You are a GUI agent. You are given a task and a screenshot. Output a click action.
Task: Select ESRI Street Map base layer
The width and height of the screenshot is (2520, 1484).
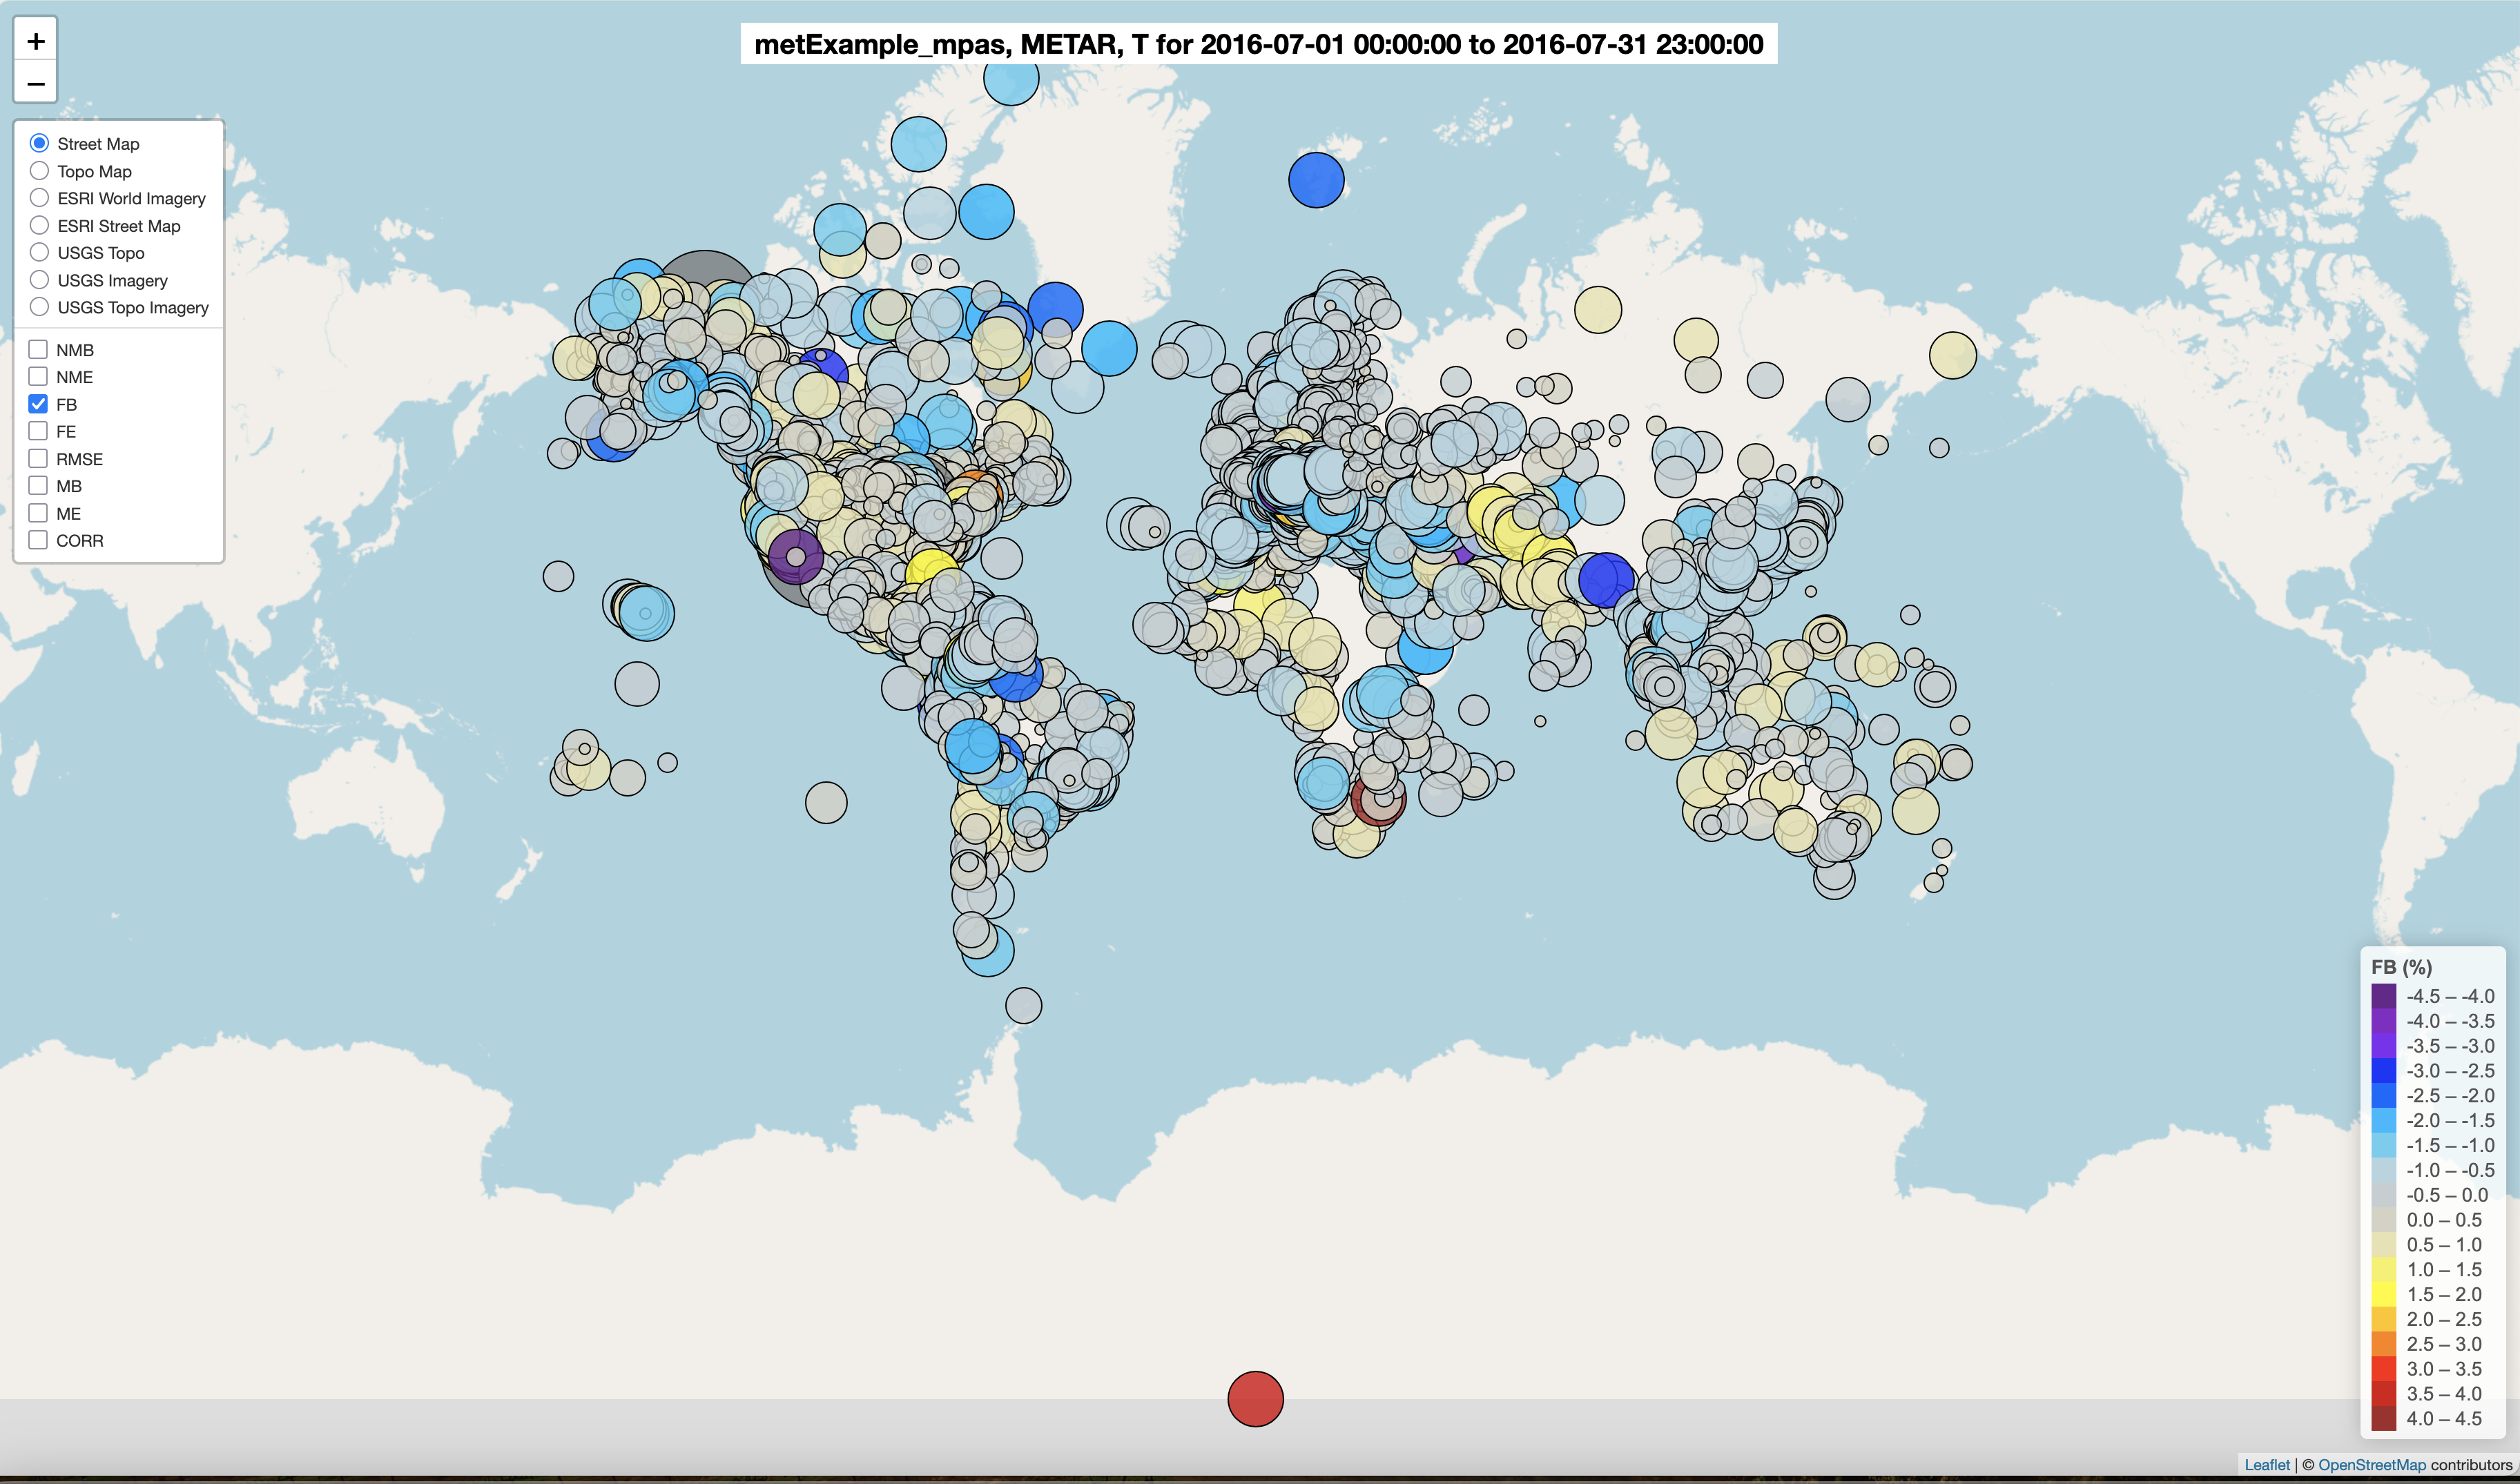pyautogui.click(x=39, y=225)
